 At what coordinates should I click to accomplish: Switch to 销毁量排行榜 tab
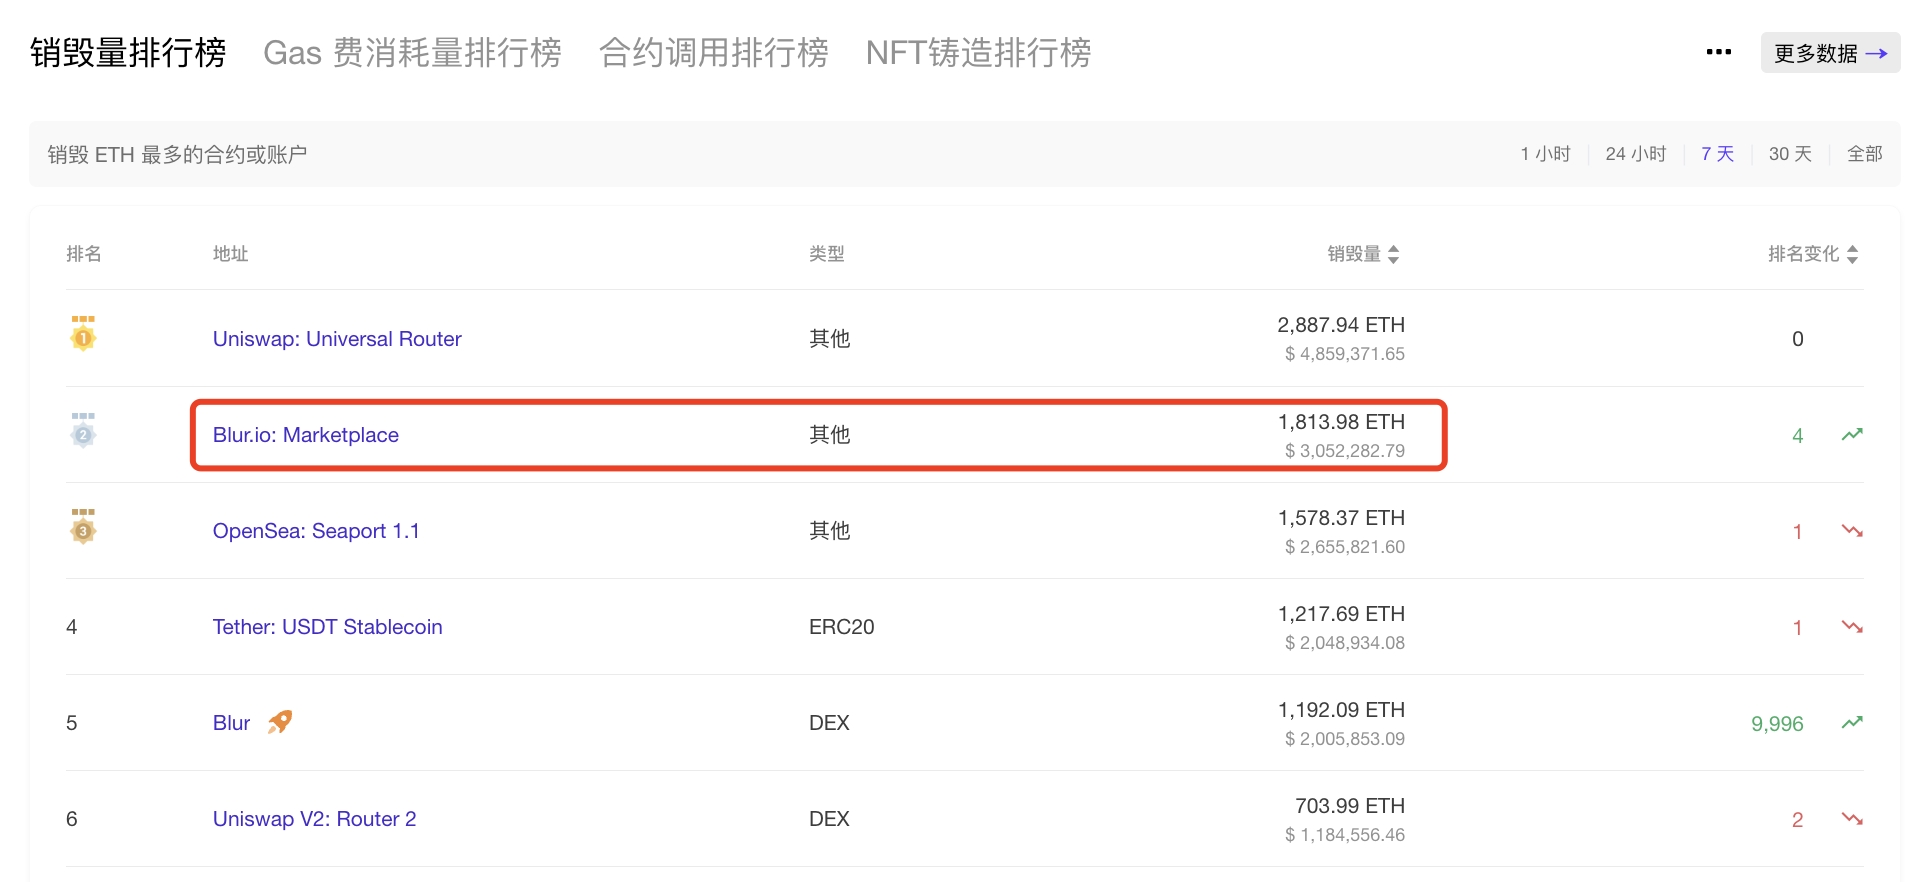(x=128, y=53)
